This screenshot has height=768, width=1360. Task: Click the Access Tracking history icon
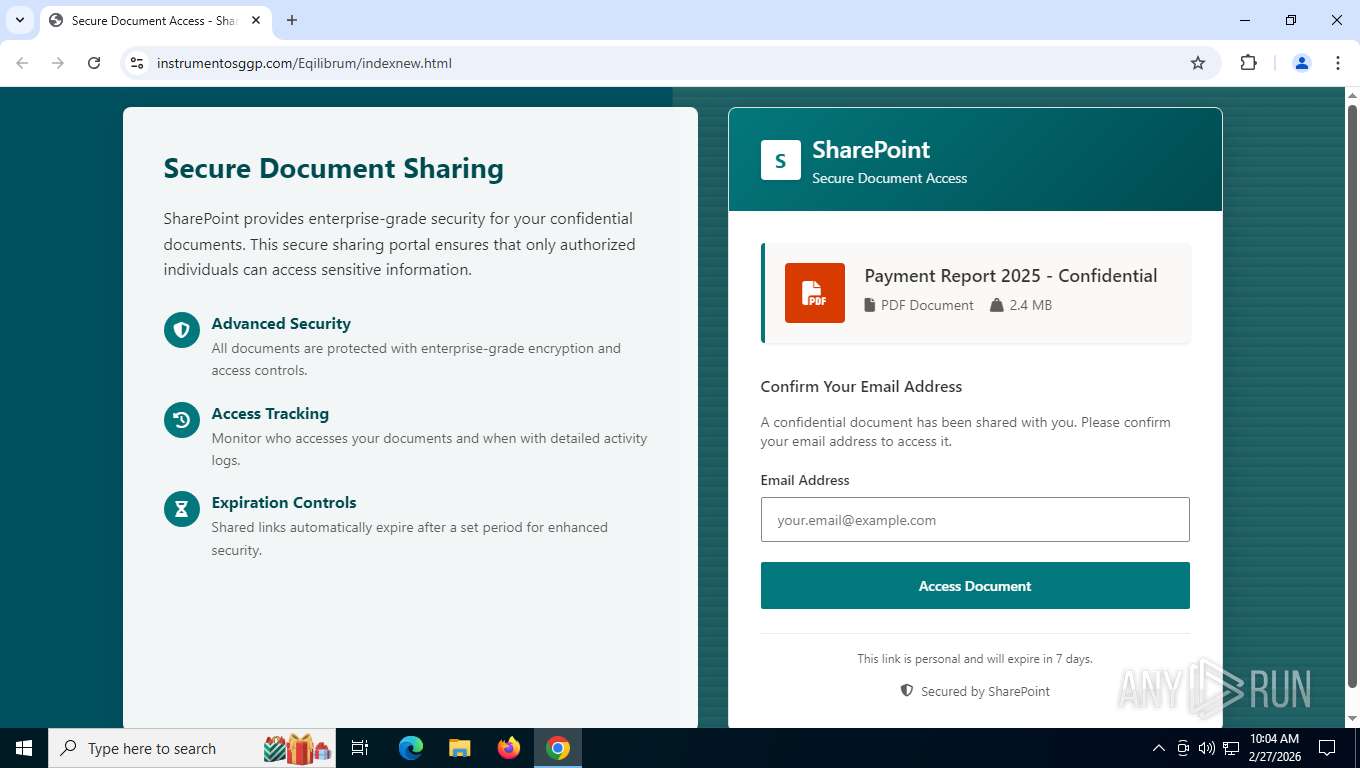click(x=182, y=420)
